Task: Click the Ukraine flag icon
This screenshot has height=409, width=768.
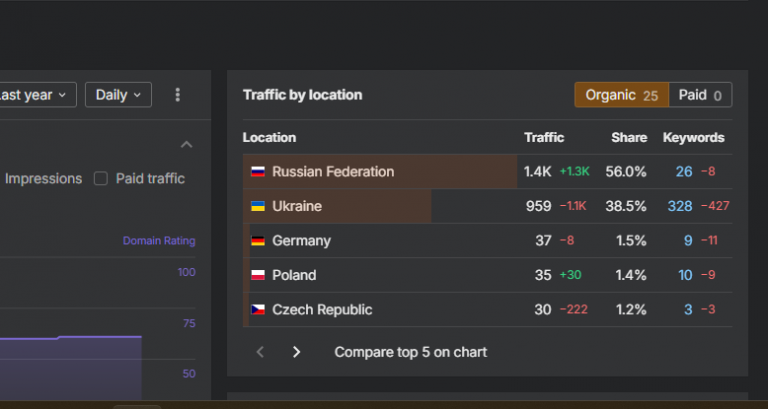Action: point(257,206)
